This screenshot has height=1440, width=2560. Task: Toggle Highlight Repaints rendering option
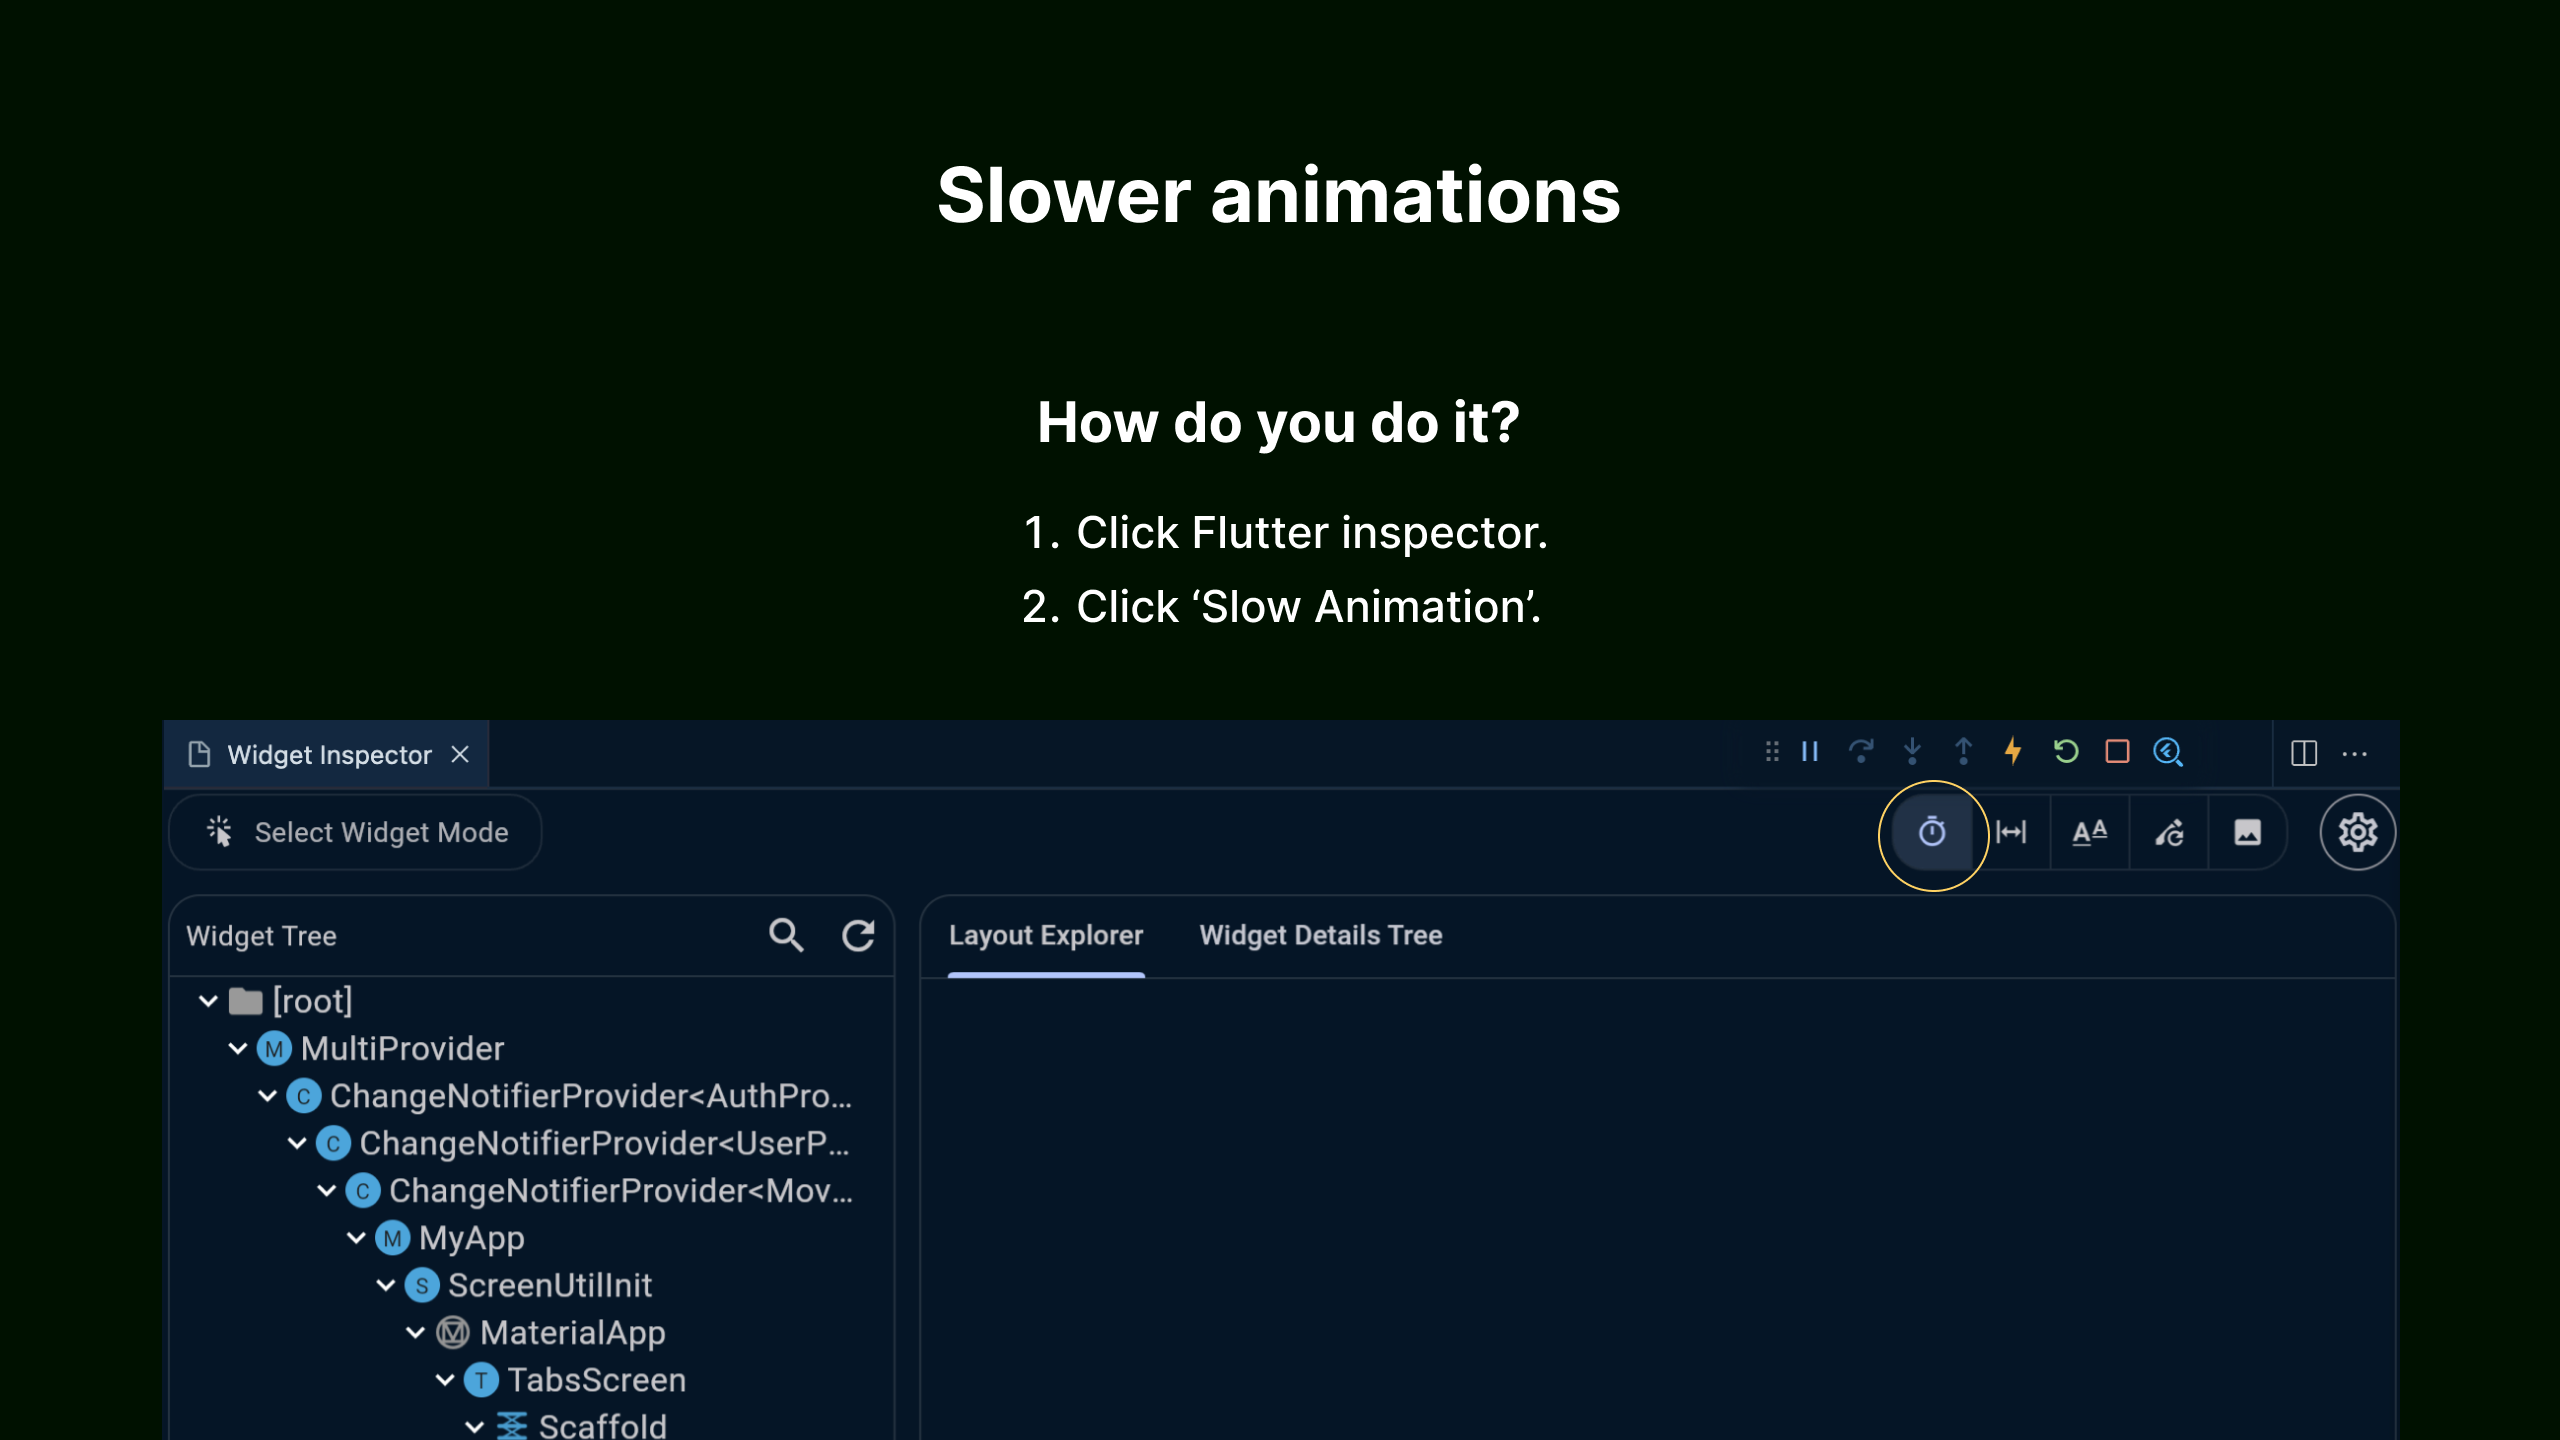(x=2167, y=832)
